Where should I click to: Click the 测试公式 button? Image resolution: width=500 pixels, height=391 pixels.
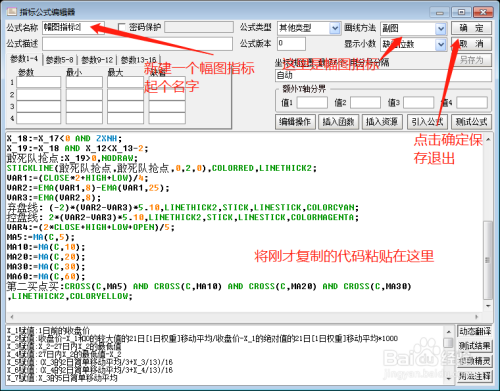[x=471, y=122]
